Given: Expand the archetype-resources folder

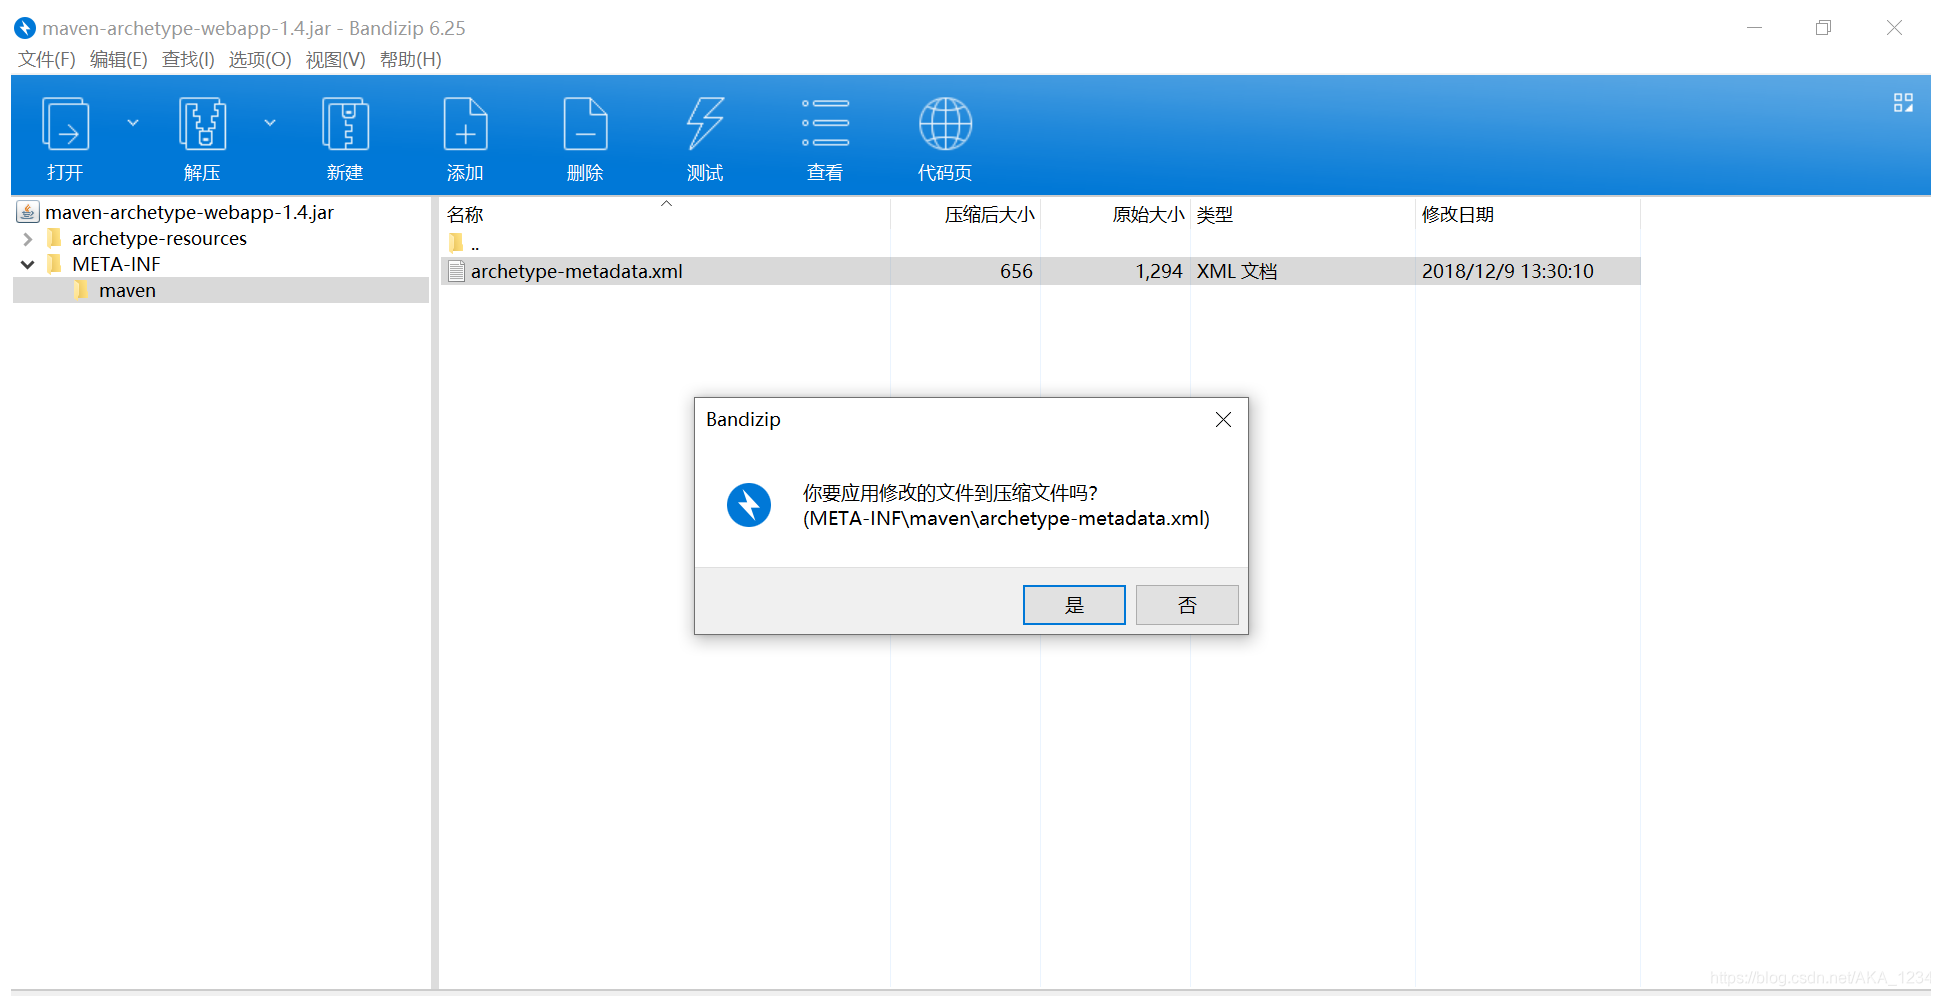Looking at the screenshot, I should 28,239.
